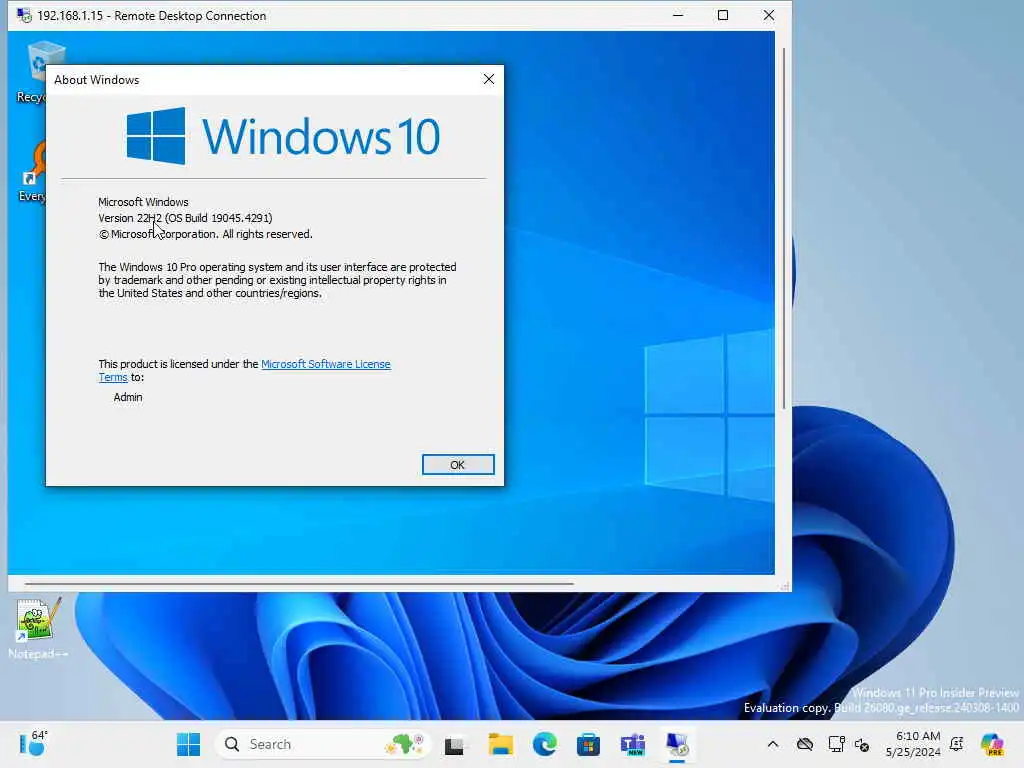
Task: Minimize the Remote Desktop Connection window
Action: pyautogui.click(x=678, y=15)
